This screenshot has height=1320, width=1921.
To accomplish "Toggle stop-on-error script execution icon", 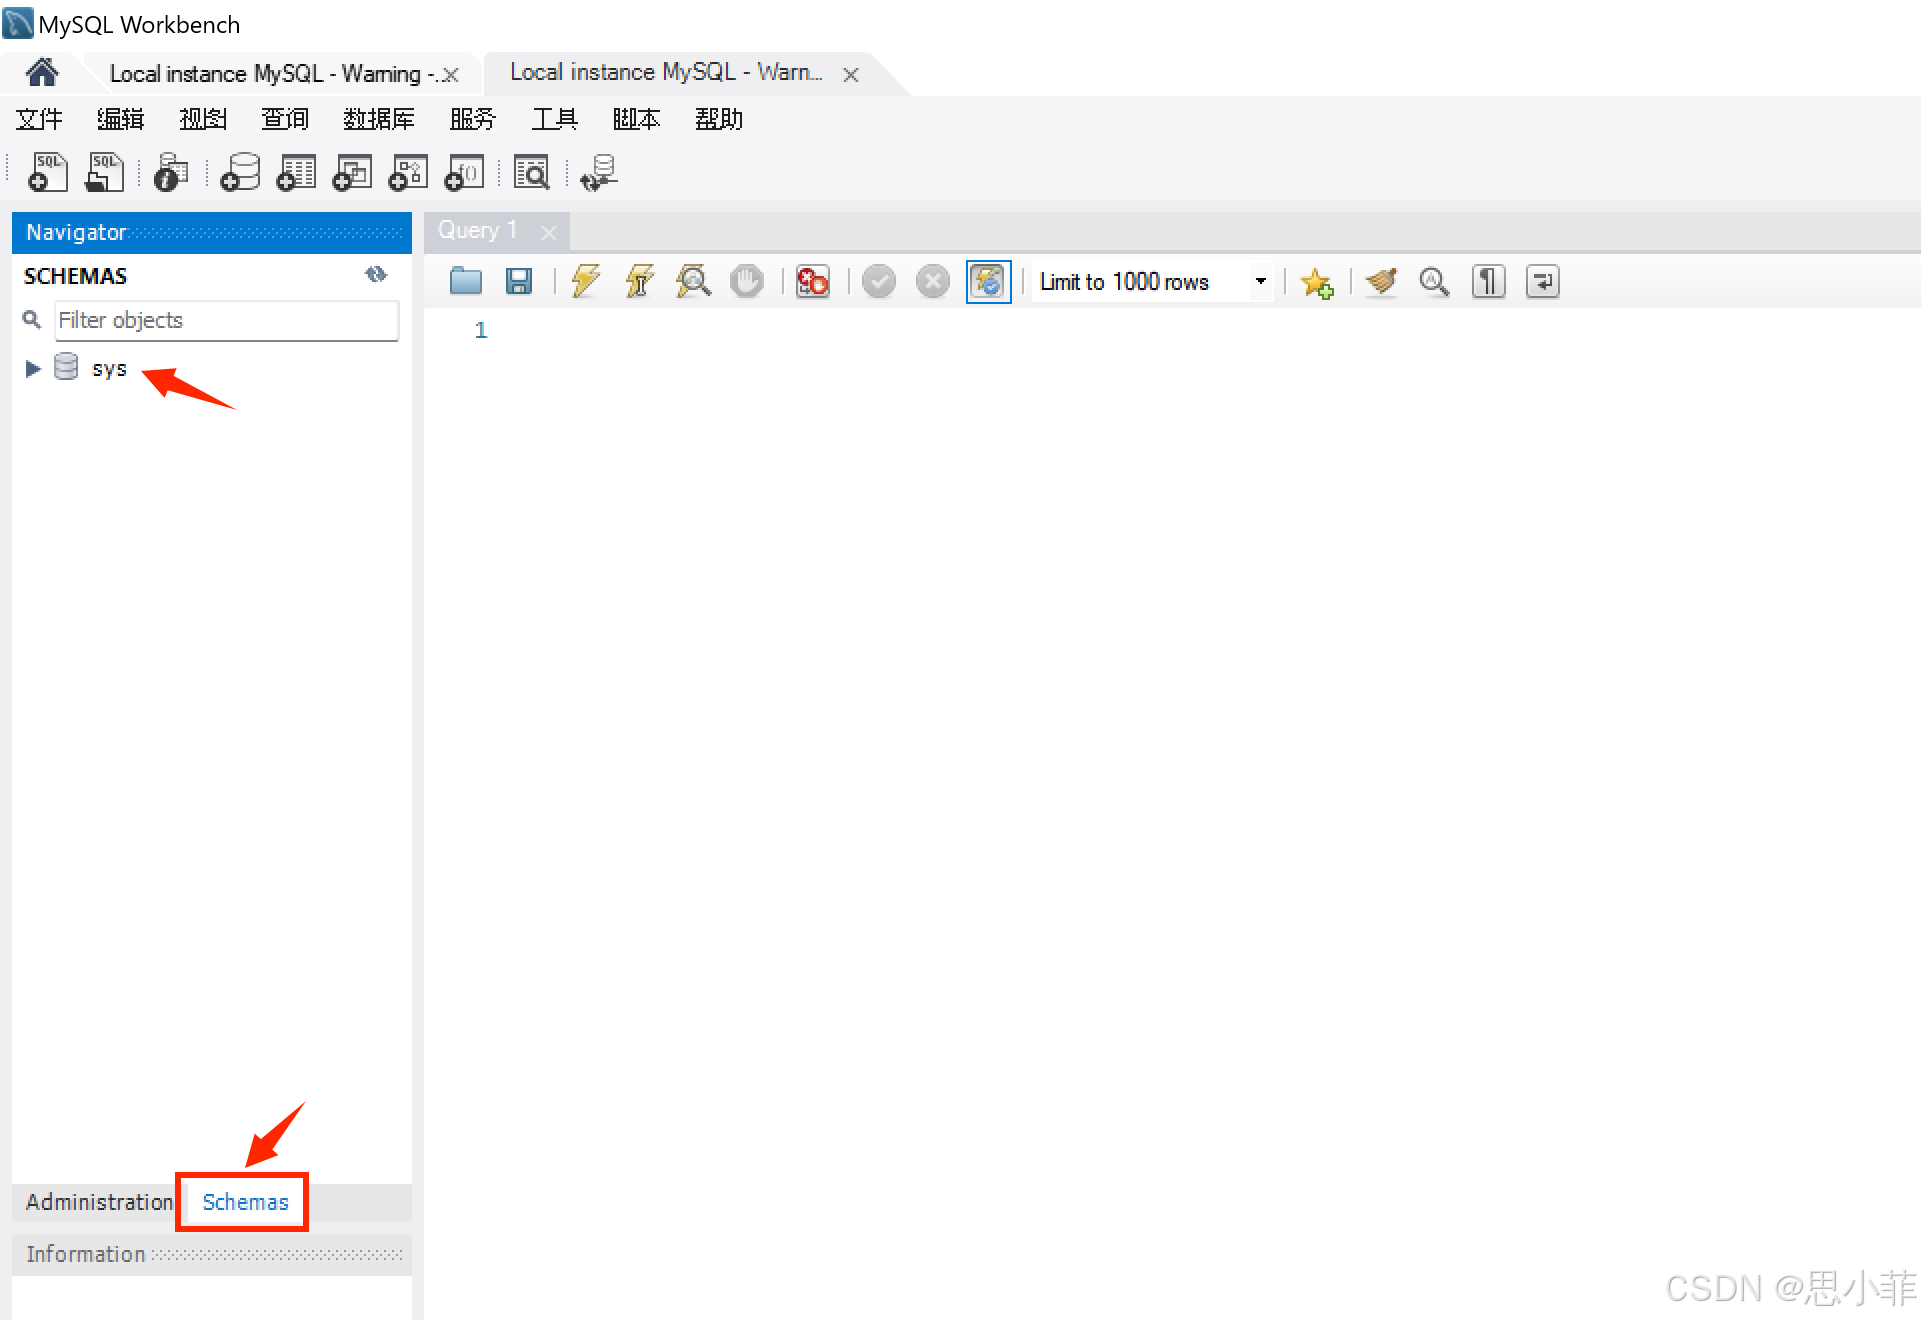I will [x=812, y=282].
